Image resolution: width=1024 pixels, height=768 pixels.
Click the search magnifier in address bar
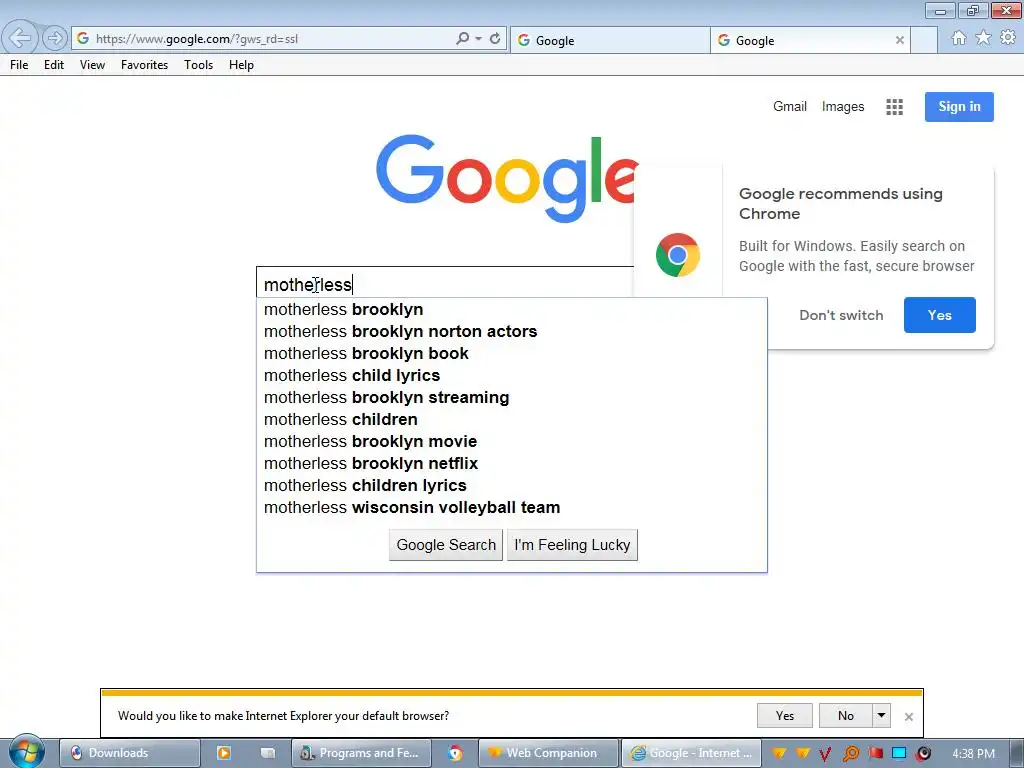pyautogui.click(x=462, y=39)
